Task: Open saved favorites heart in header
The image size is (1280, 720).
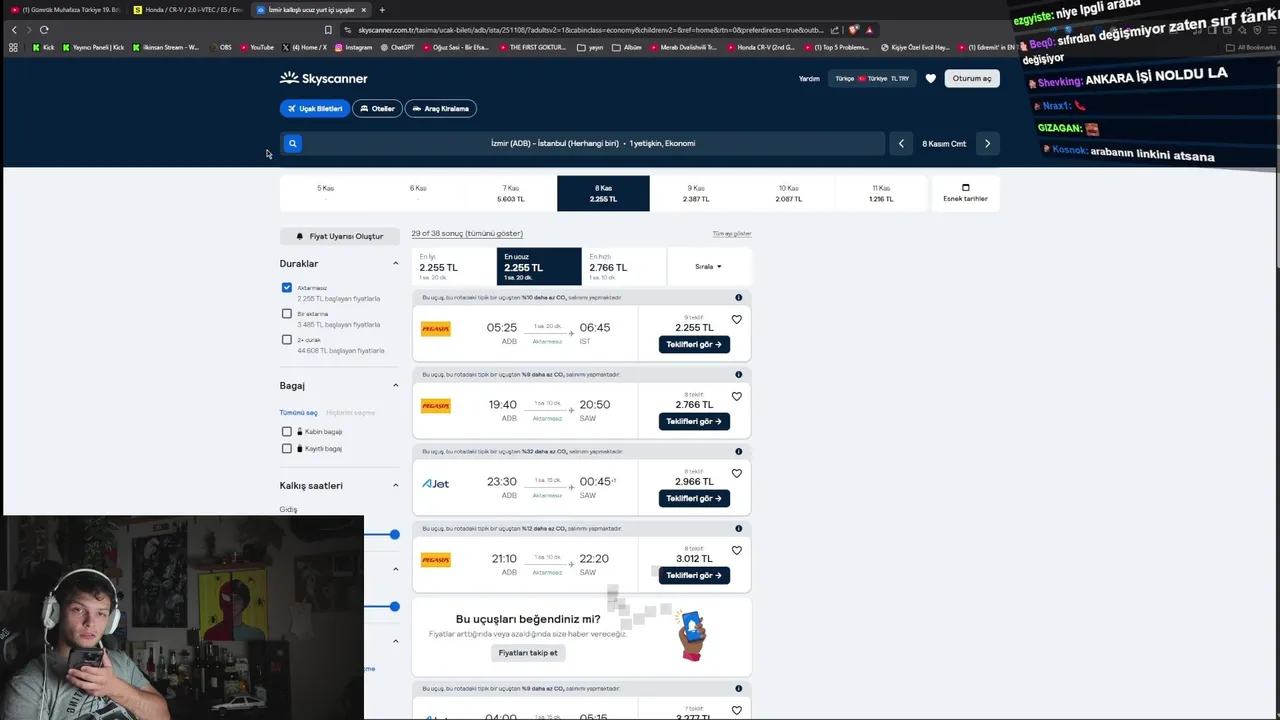Action: (931, 78)
